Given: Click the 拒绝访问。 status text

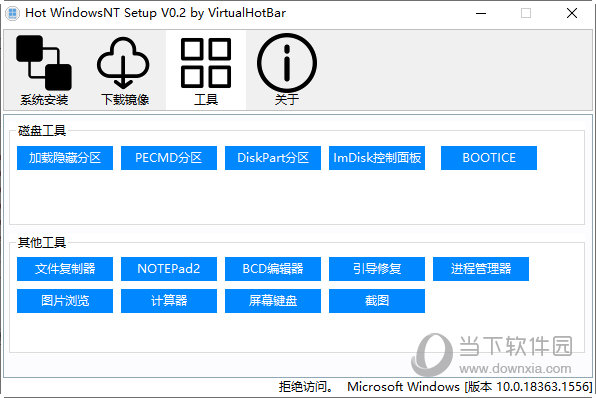Looking at the screenshot, I should 306,387.
